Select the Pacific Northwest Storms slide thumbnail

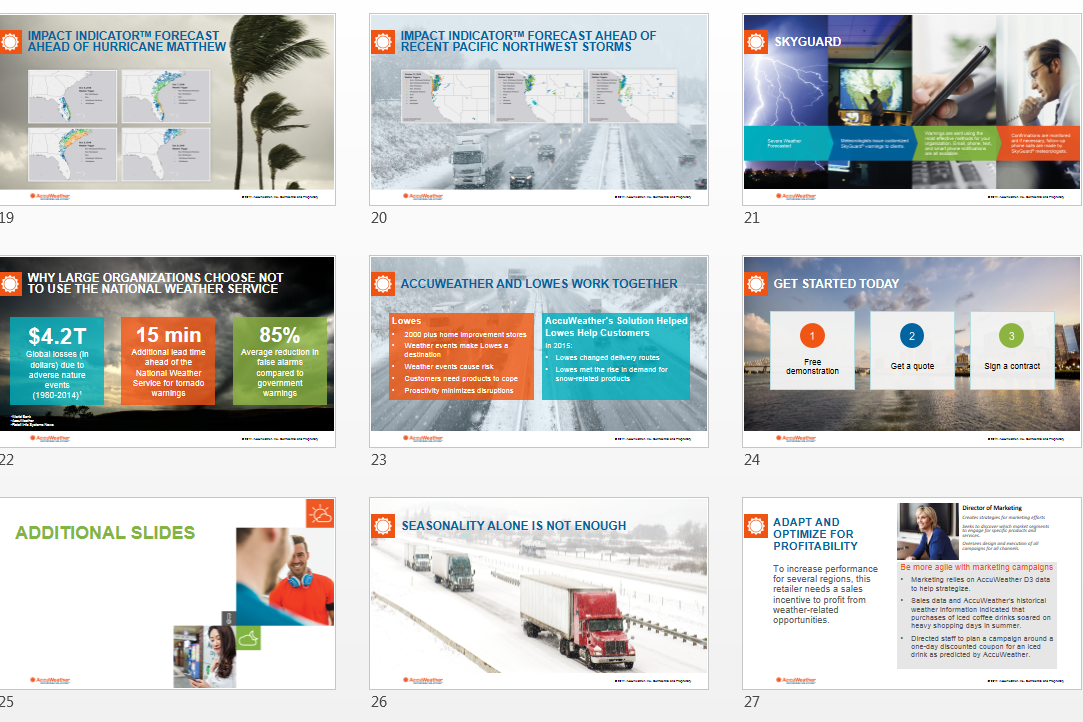point(539,109)
